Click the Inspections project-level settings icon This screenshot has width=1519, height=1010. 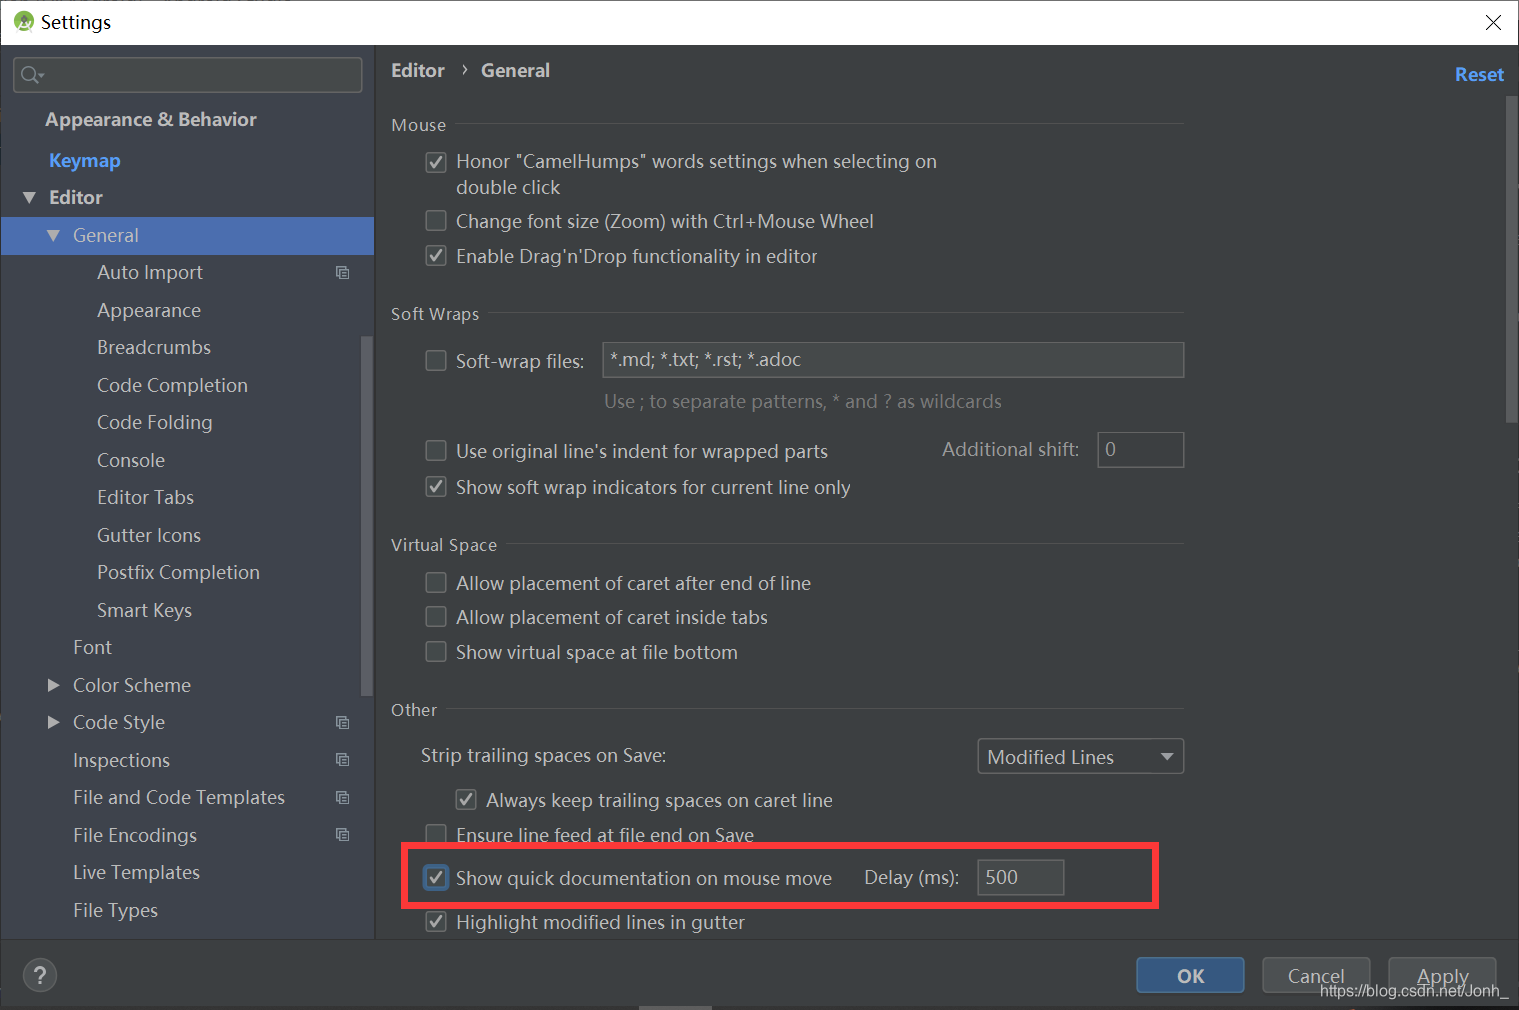(342, 760)
